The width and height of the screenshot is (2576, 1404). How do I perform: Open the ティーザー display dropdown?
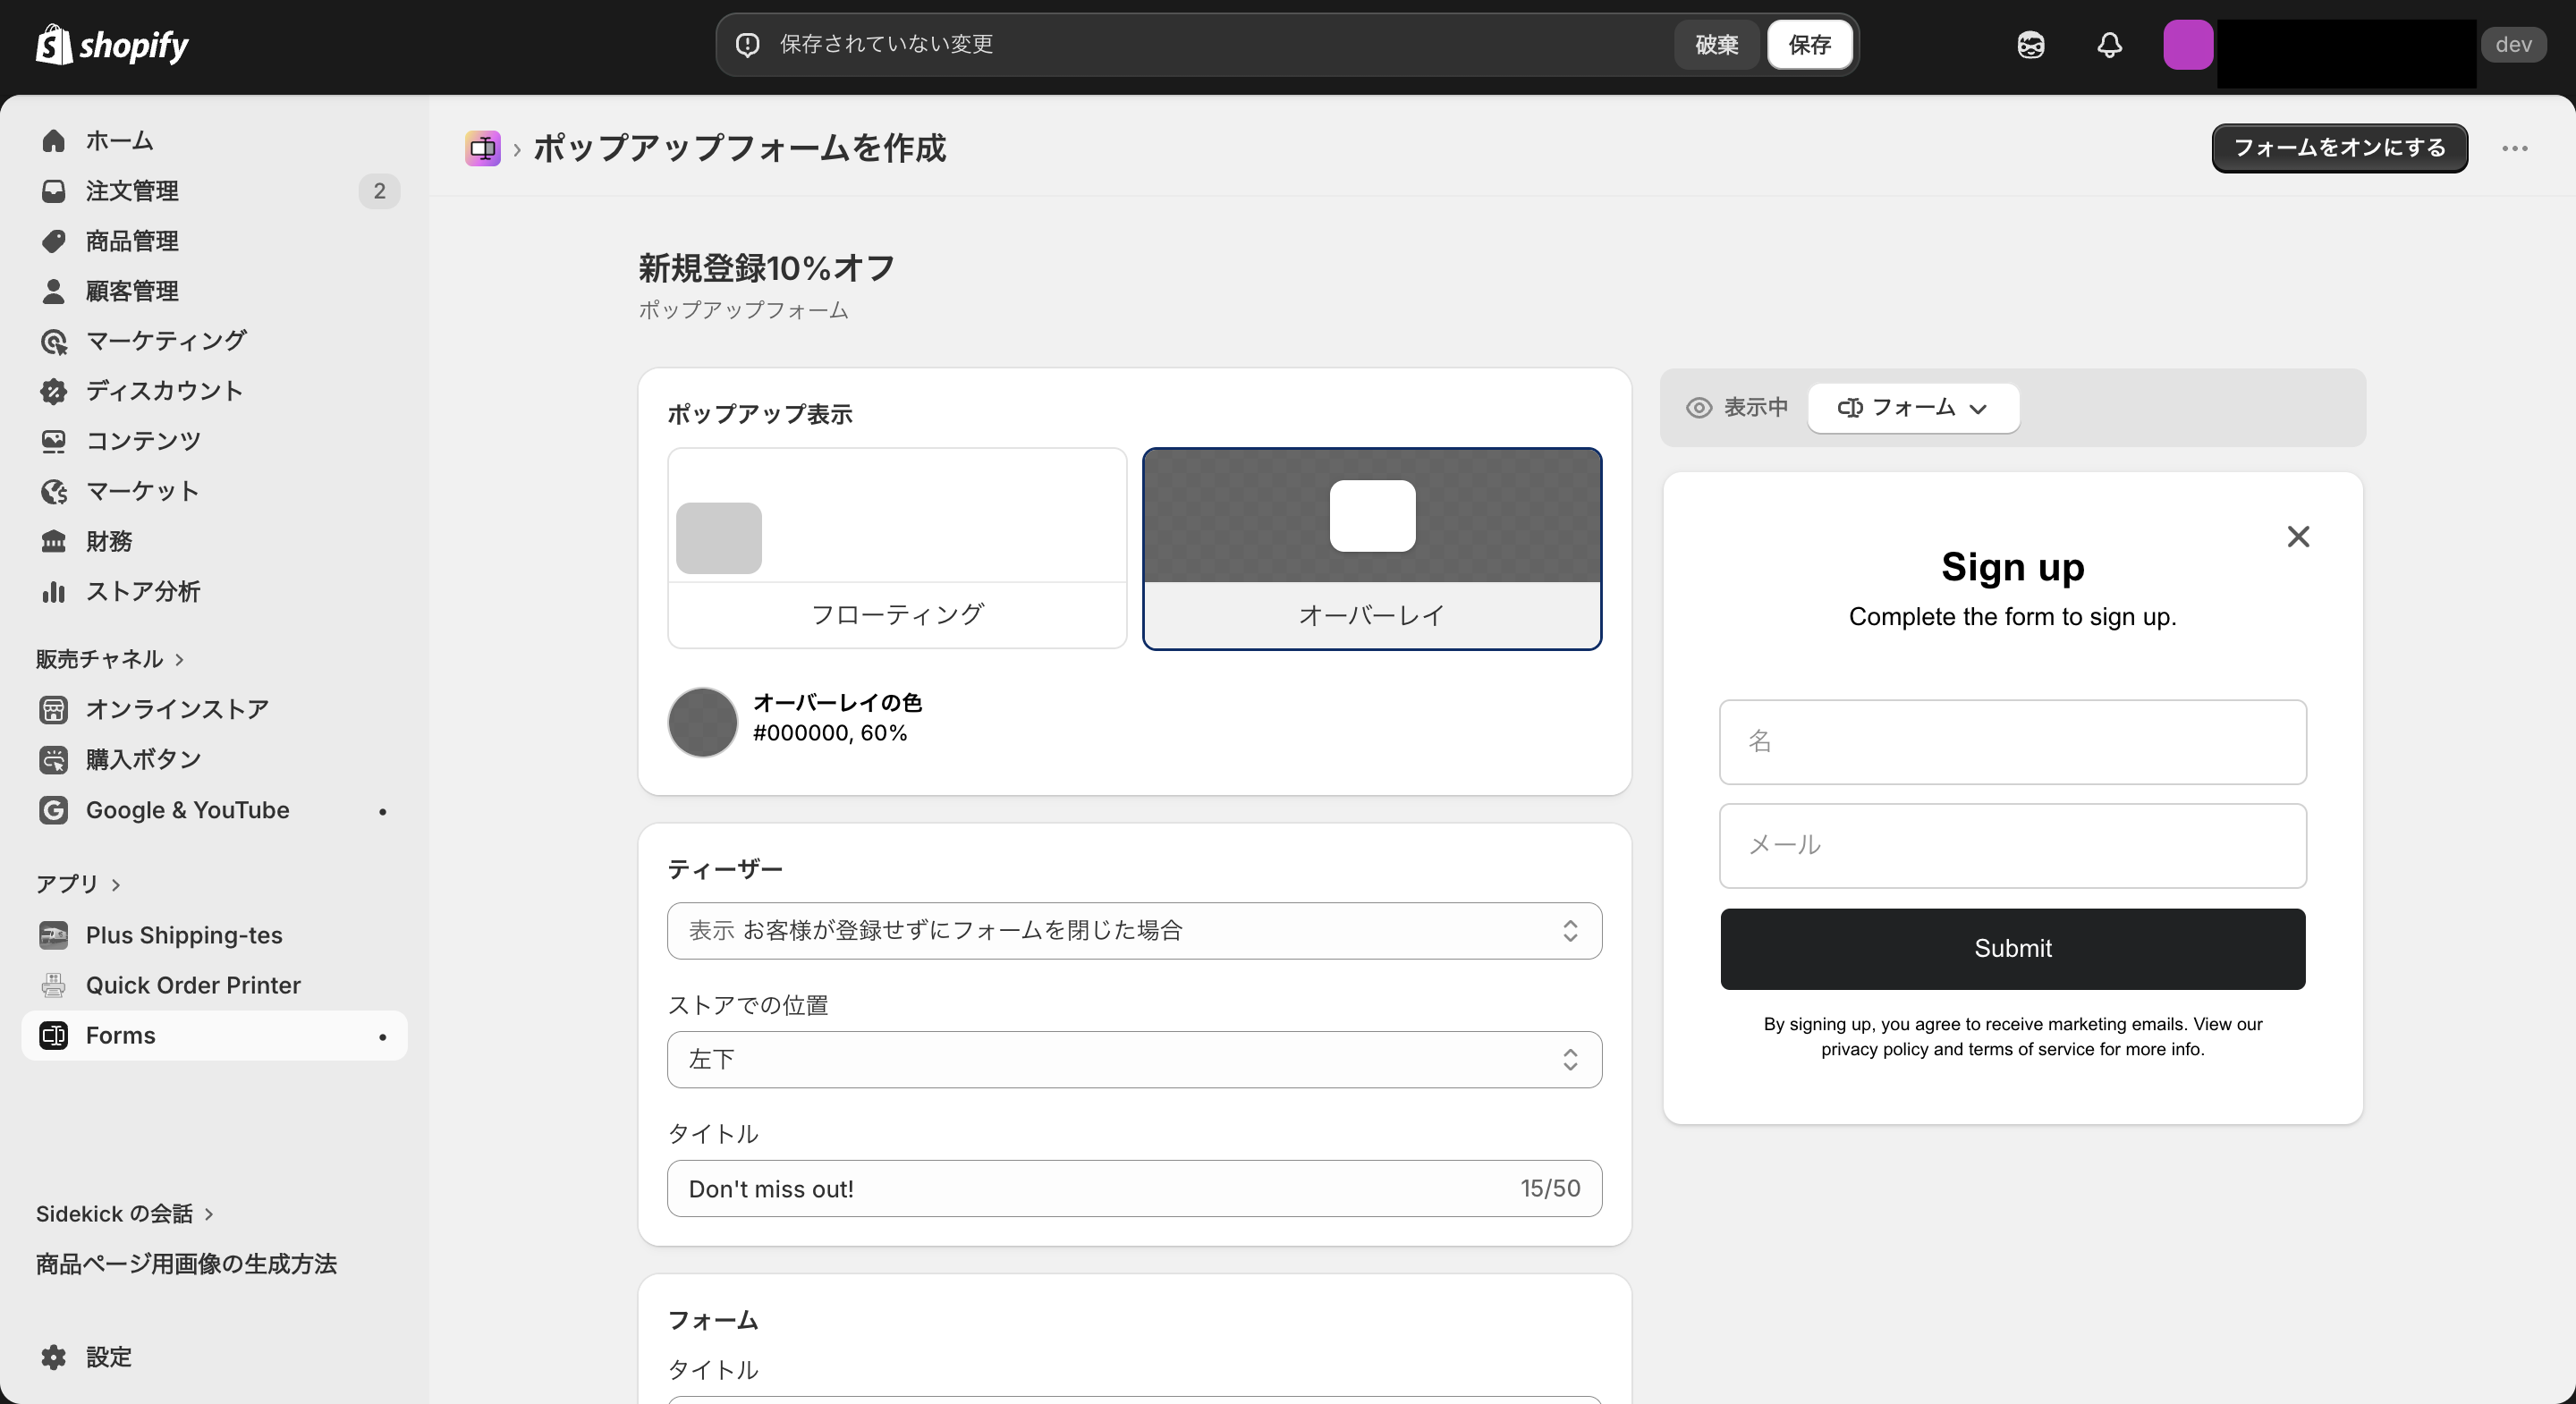point(1134,930)
